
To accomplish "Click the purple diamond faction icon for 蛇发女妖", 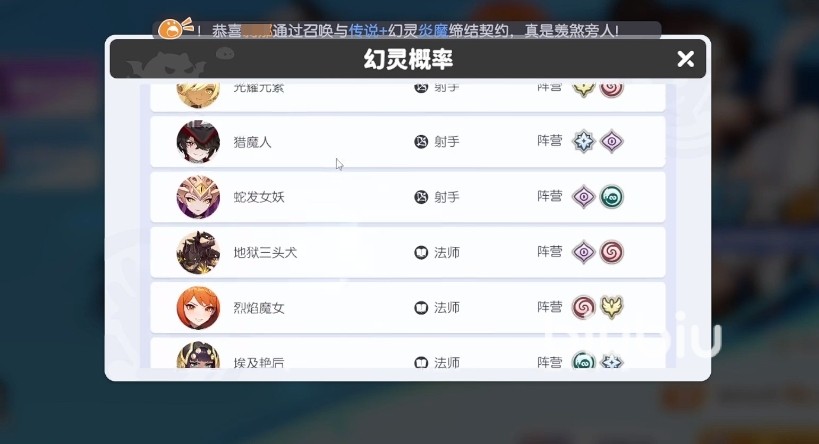I will pyautogui.click(x=583, y=197).
